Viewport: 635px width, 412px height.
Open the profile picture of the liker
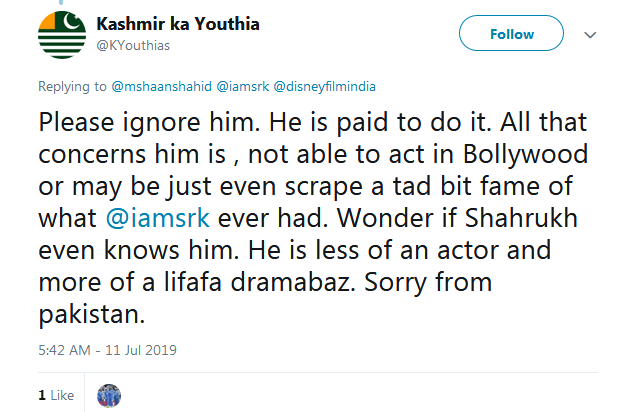[108, 395]
